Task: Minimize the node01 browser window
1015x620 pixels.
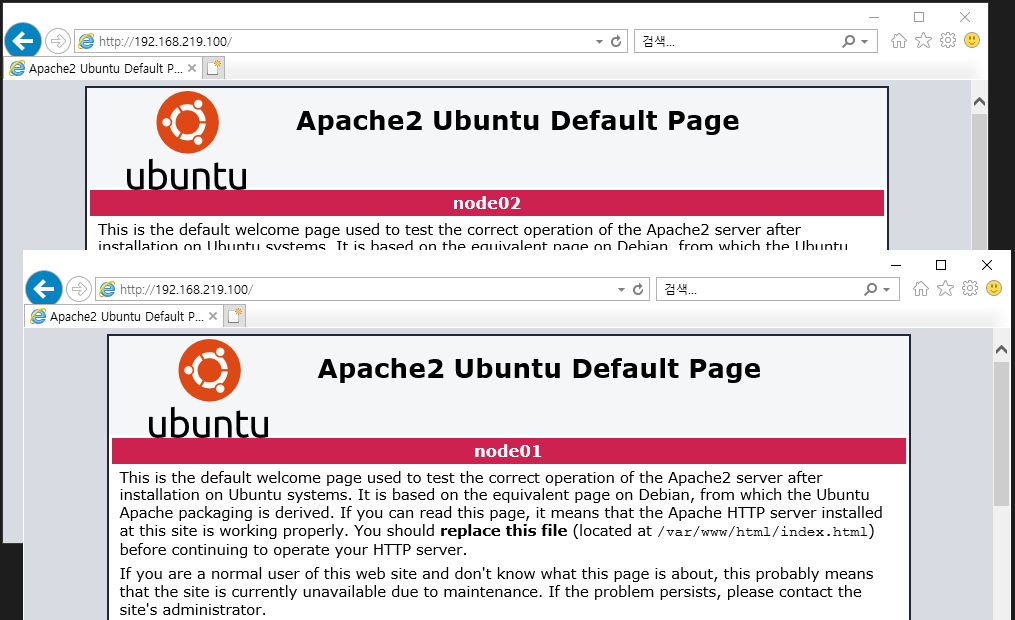Action: (896, 265)
